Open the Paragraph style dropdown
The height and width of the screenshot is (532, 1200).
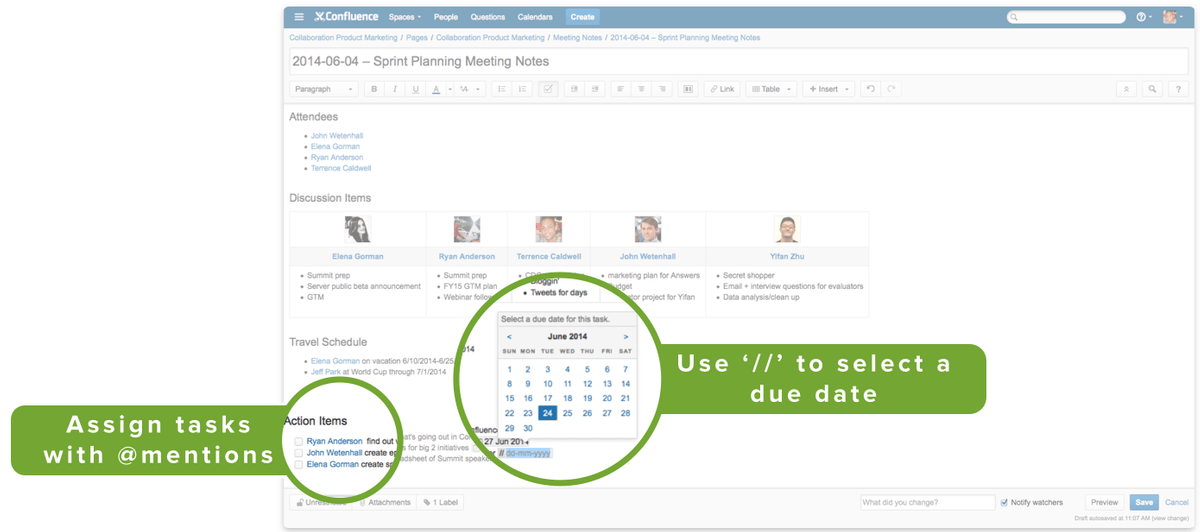click(324, 89)
